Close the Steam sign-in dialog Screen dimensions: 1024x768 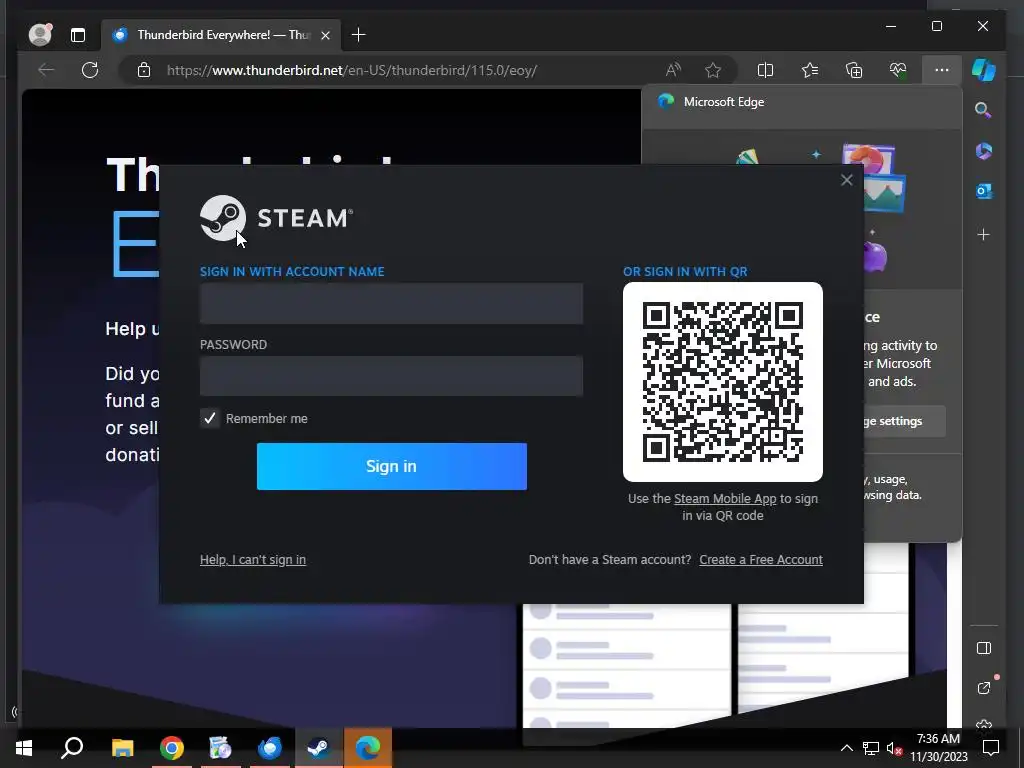tap(846, 180)
